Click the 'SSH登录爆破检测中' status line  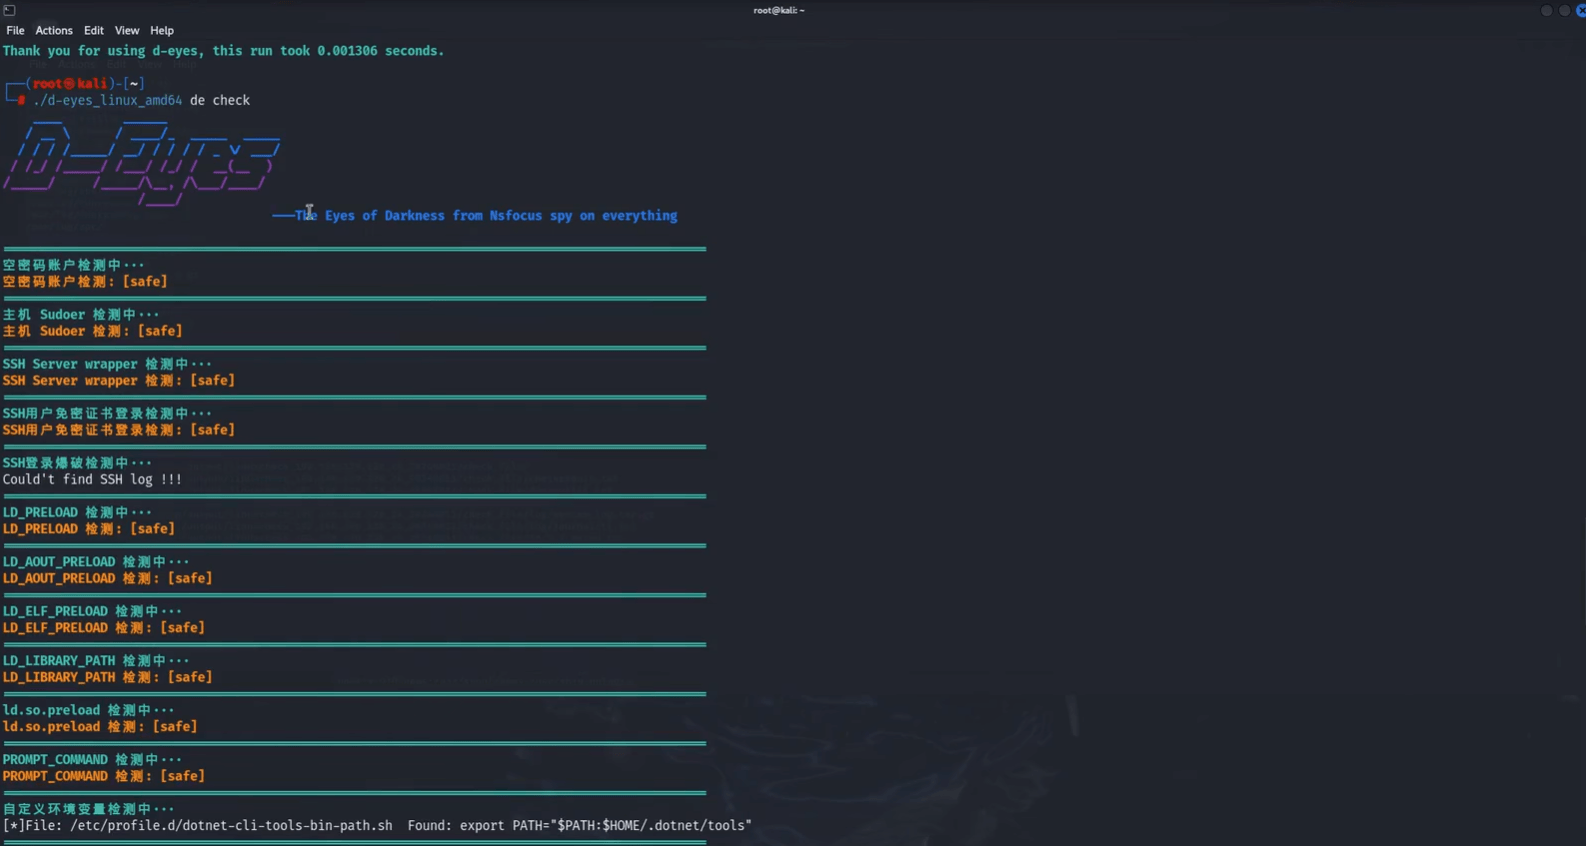[x=77, y=463]
